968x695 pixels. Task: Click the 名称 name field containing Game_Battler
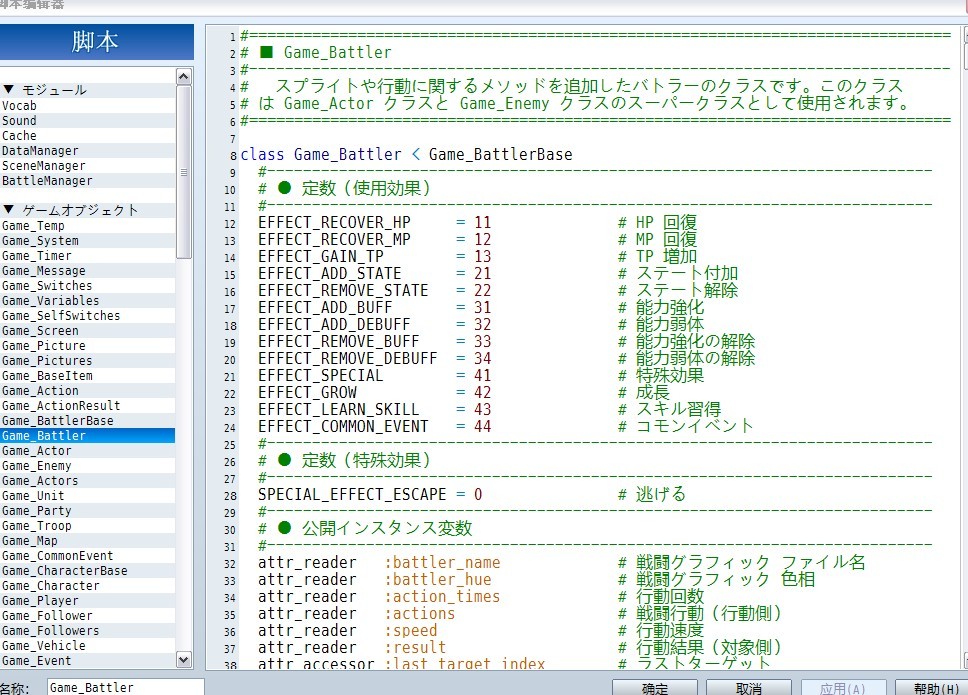[x=125, y=687]
